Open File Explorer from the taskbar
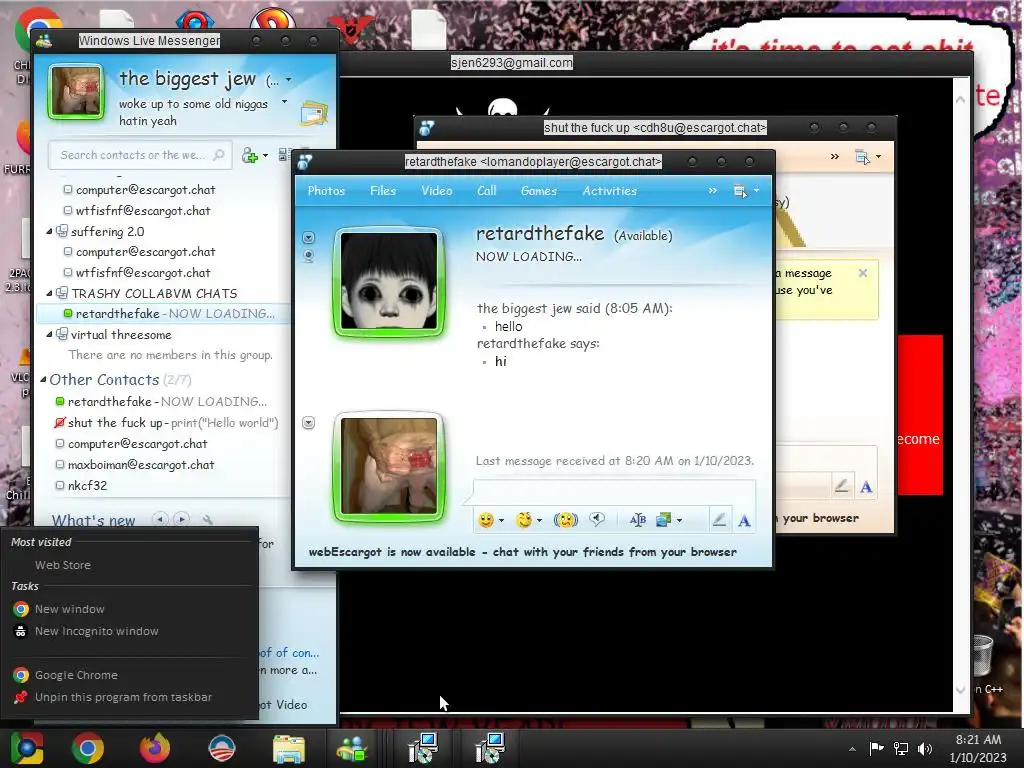 coord(289,748)
